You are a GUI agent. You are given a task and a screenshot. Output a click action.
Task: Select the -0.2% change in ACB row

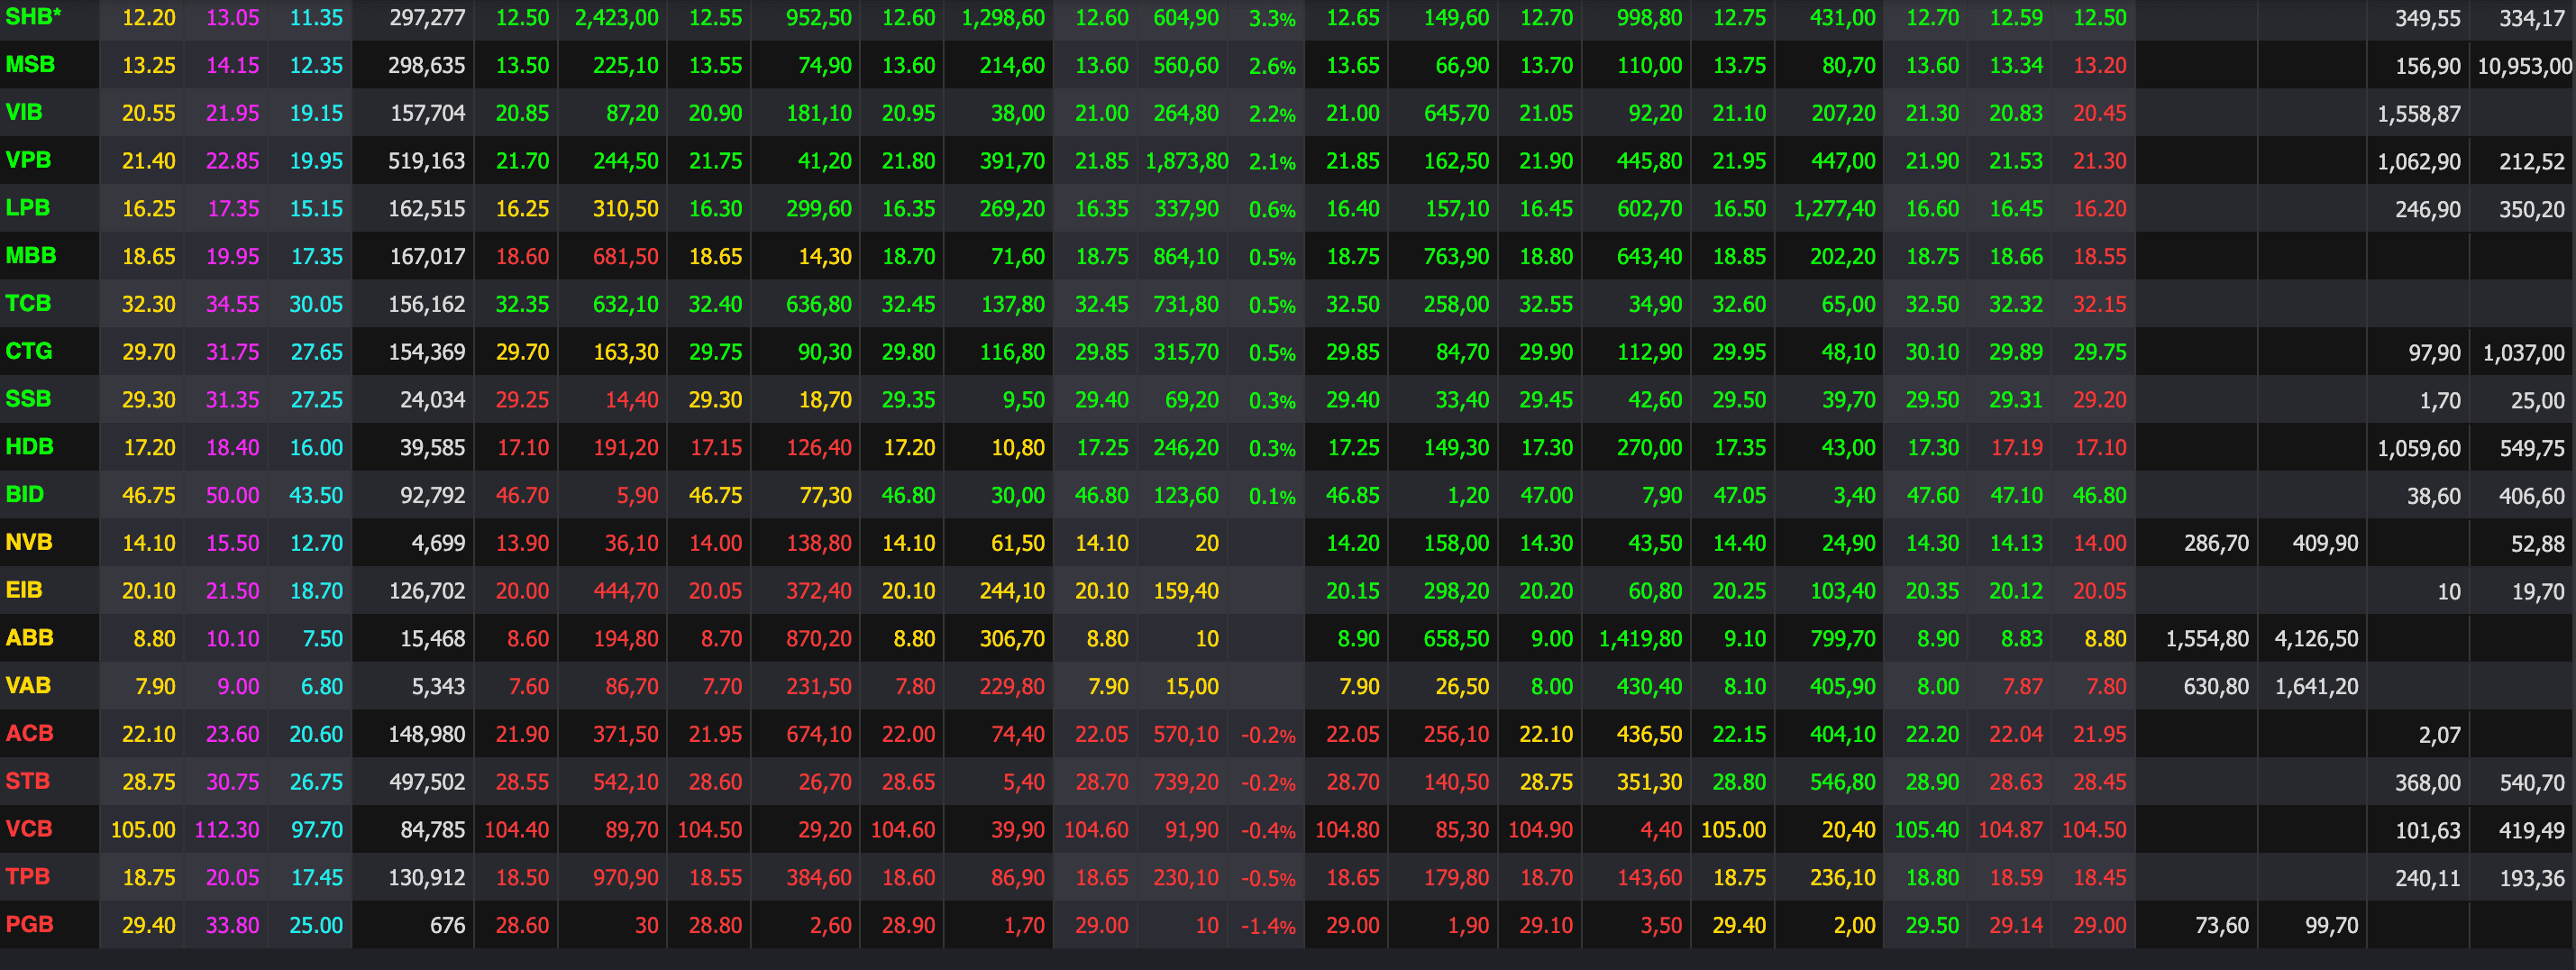(1268, 735)
